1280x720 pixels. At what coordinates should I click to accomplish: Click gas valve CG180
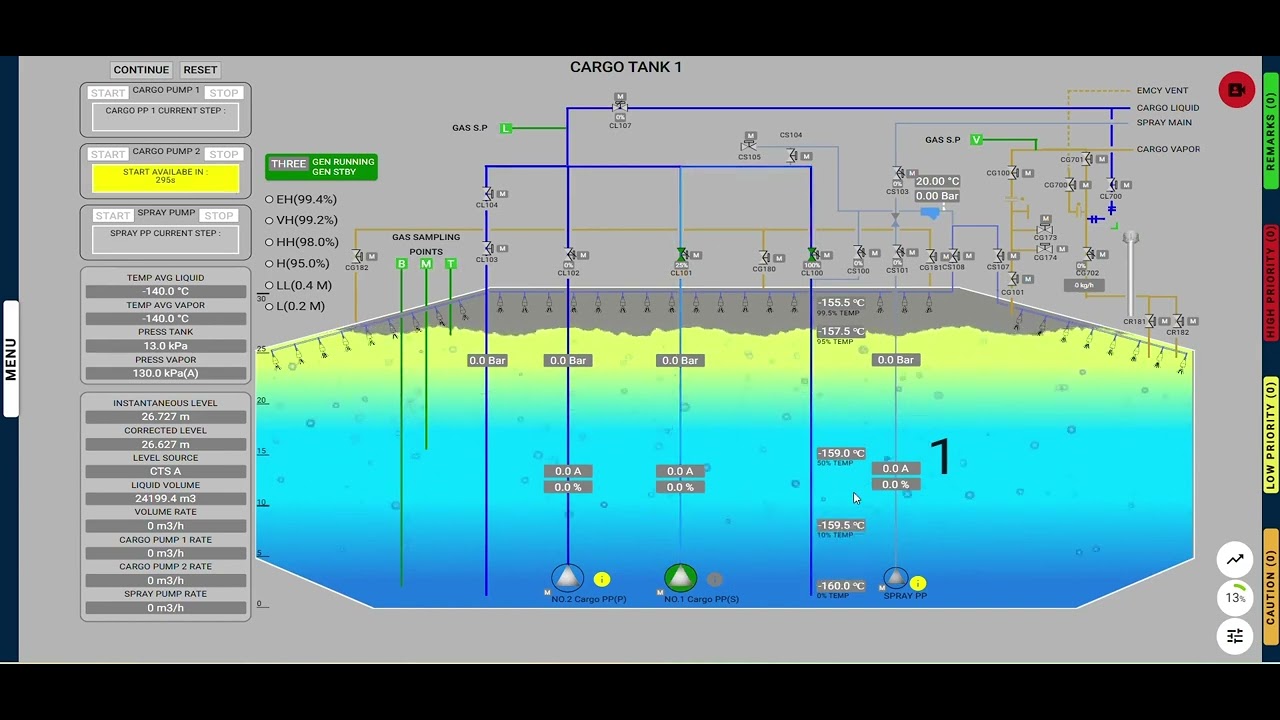pyautogui.click(x=765, y=257)
